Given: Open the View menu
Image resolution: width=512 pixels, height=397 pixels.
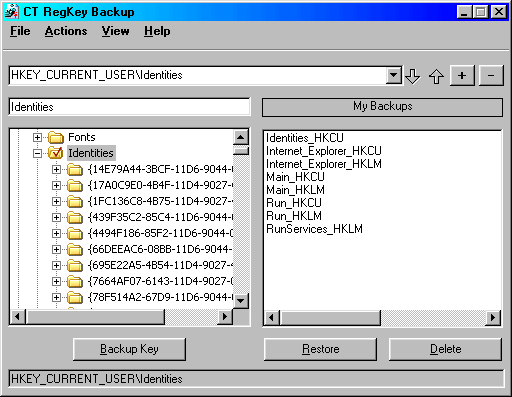Looking at the screenshot, I should (115, 31).
